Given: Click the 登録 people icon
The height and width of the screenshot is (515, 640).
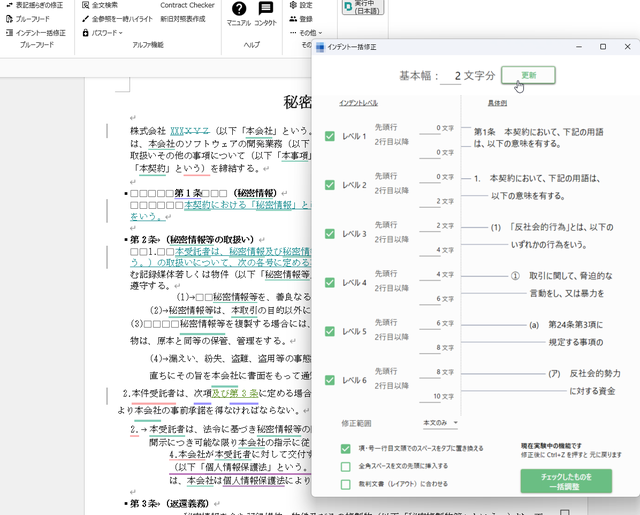Looking at the screenshot, I should [x=299, y=19].
